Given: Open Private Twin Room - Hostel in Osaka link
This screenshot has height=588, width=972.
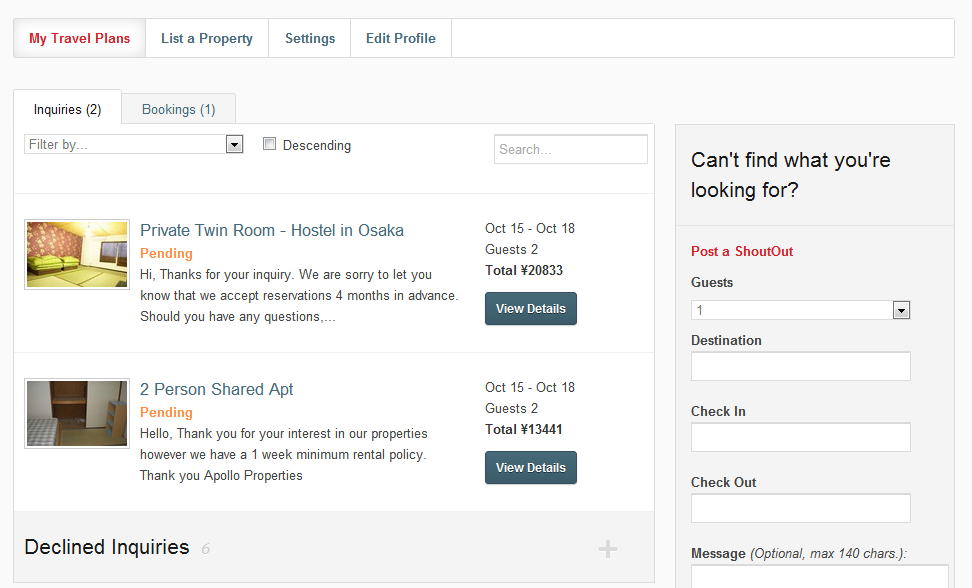Looking at the screenshot, I should coord(272,230).
